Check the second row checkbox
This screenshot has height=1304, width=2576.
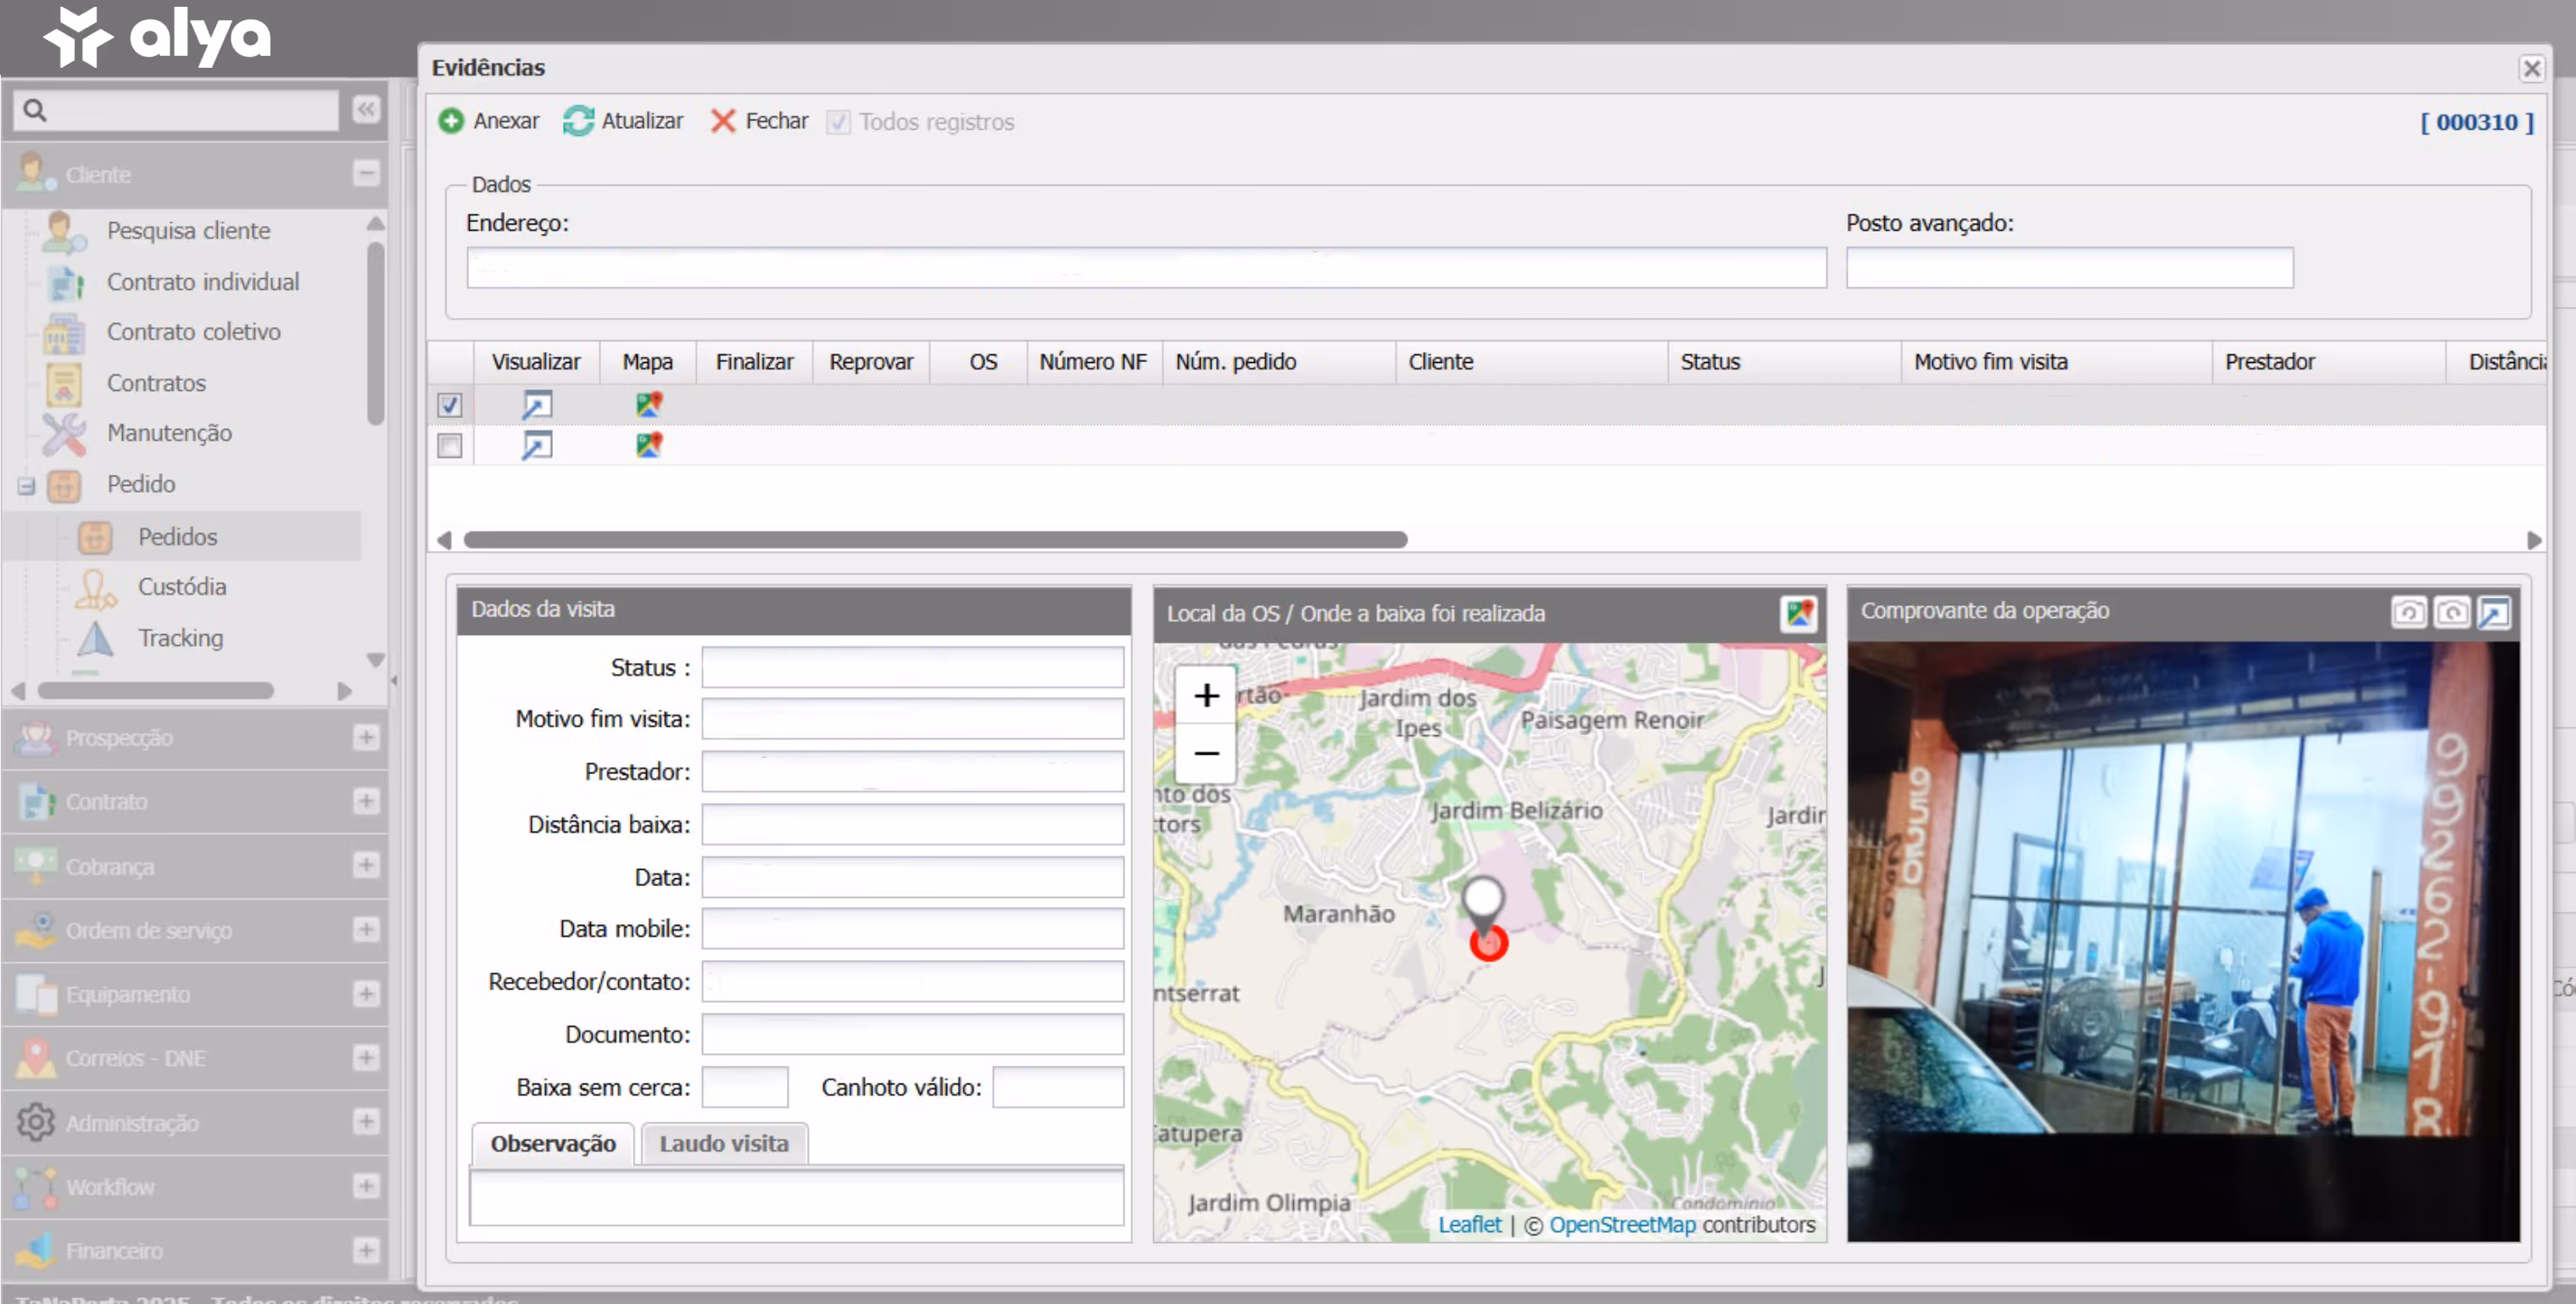[450, 445]
